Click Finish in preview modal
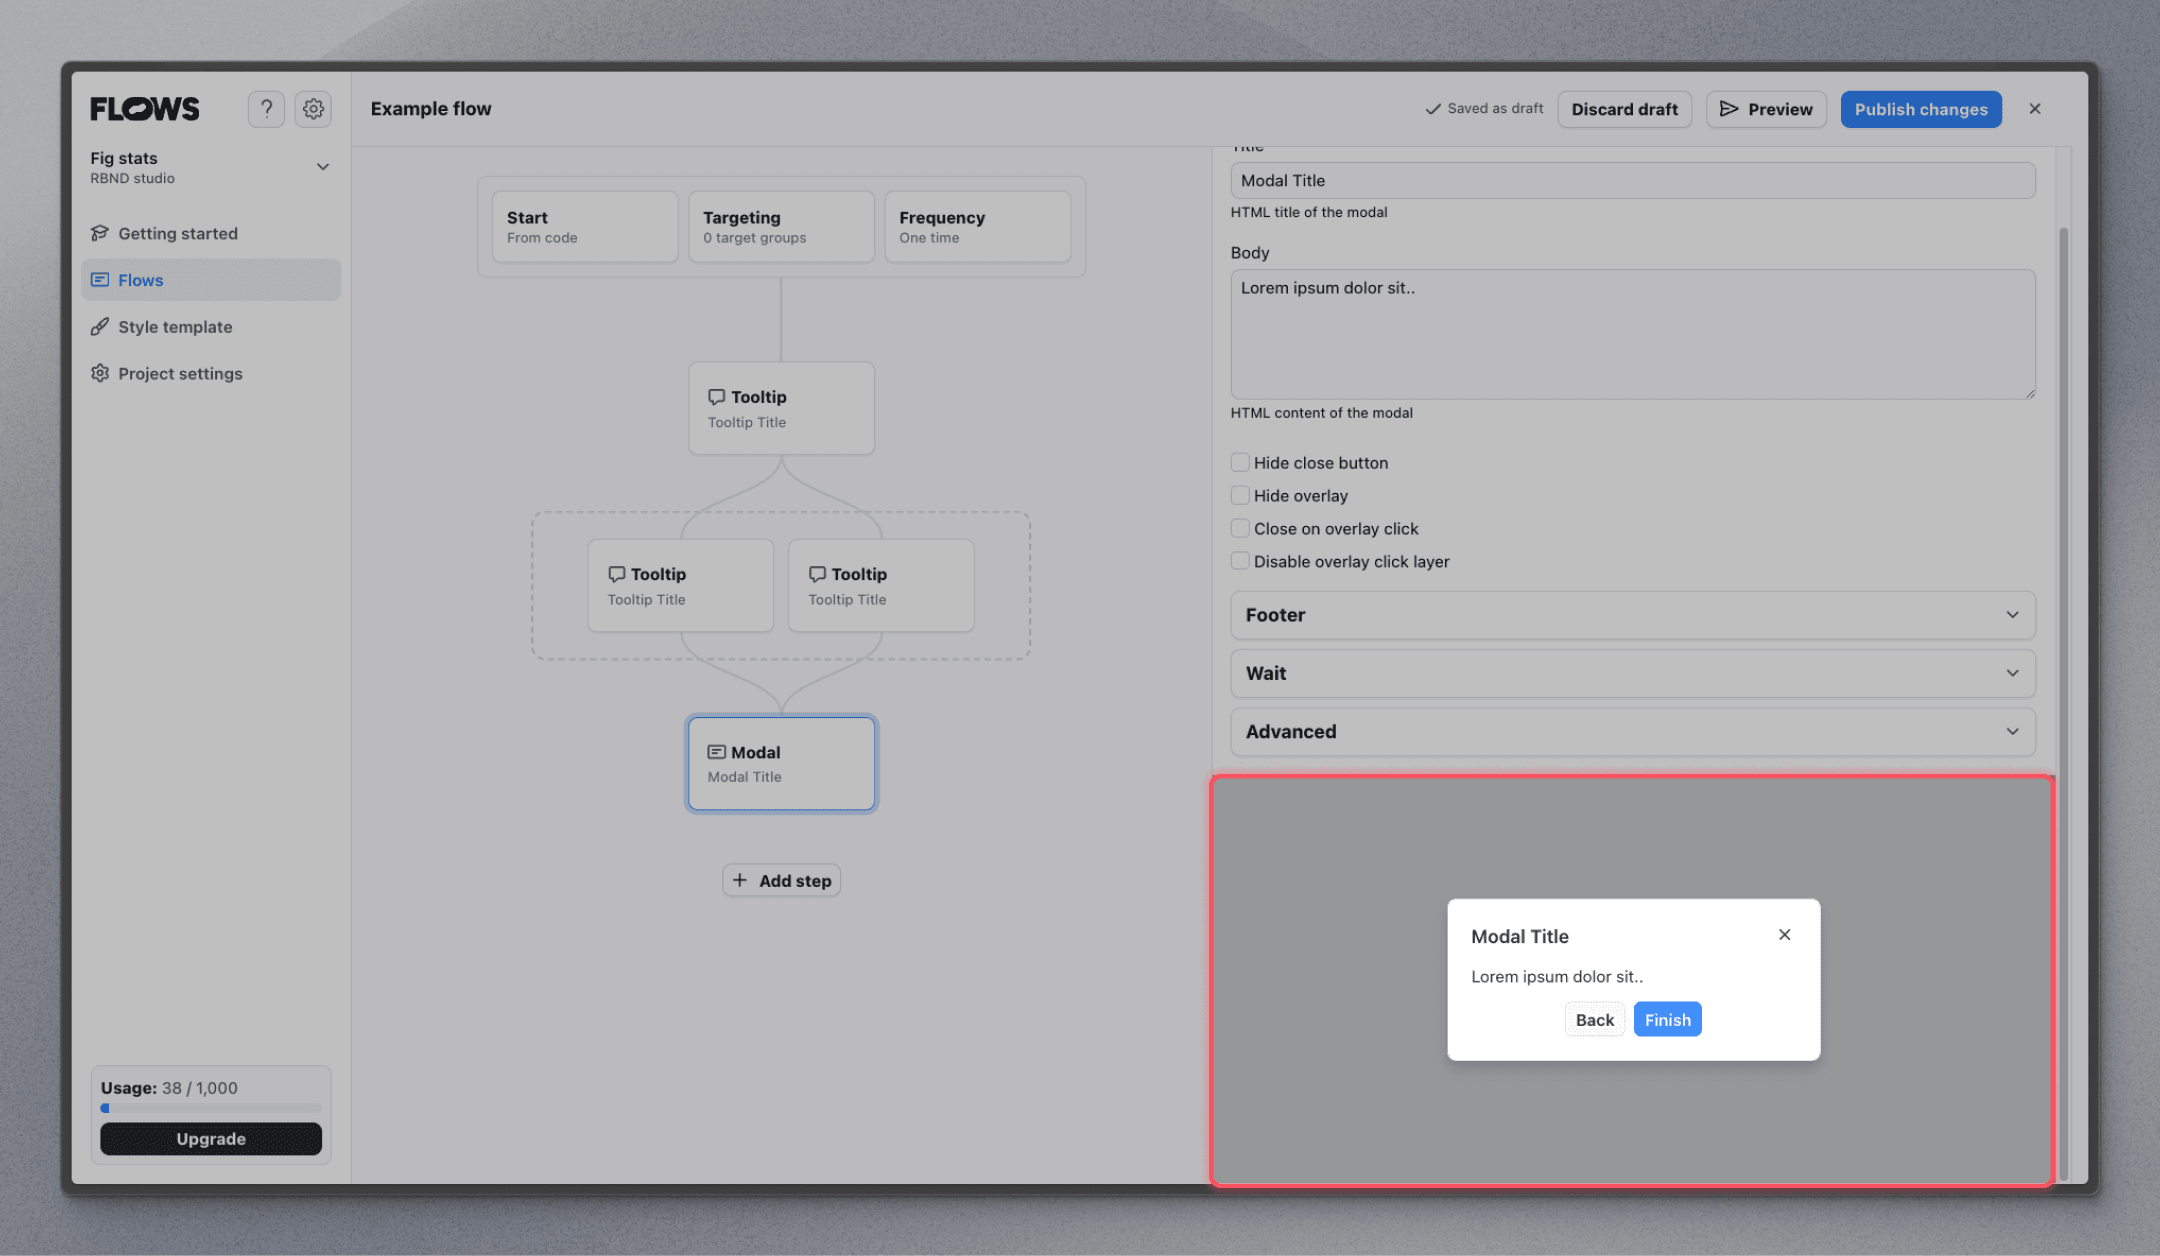 click(1667, 1020)
